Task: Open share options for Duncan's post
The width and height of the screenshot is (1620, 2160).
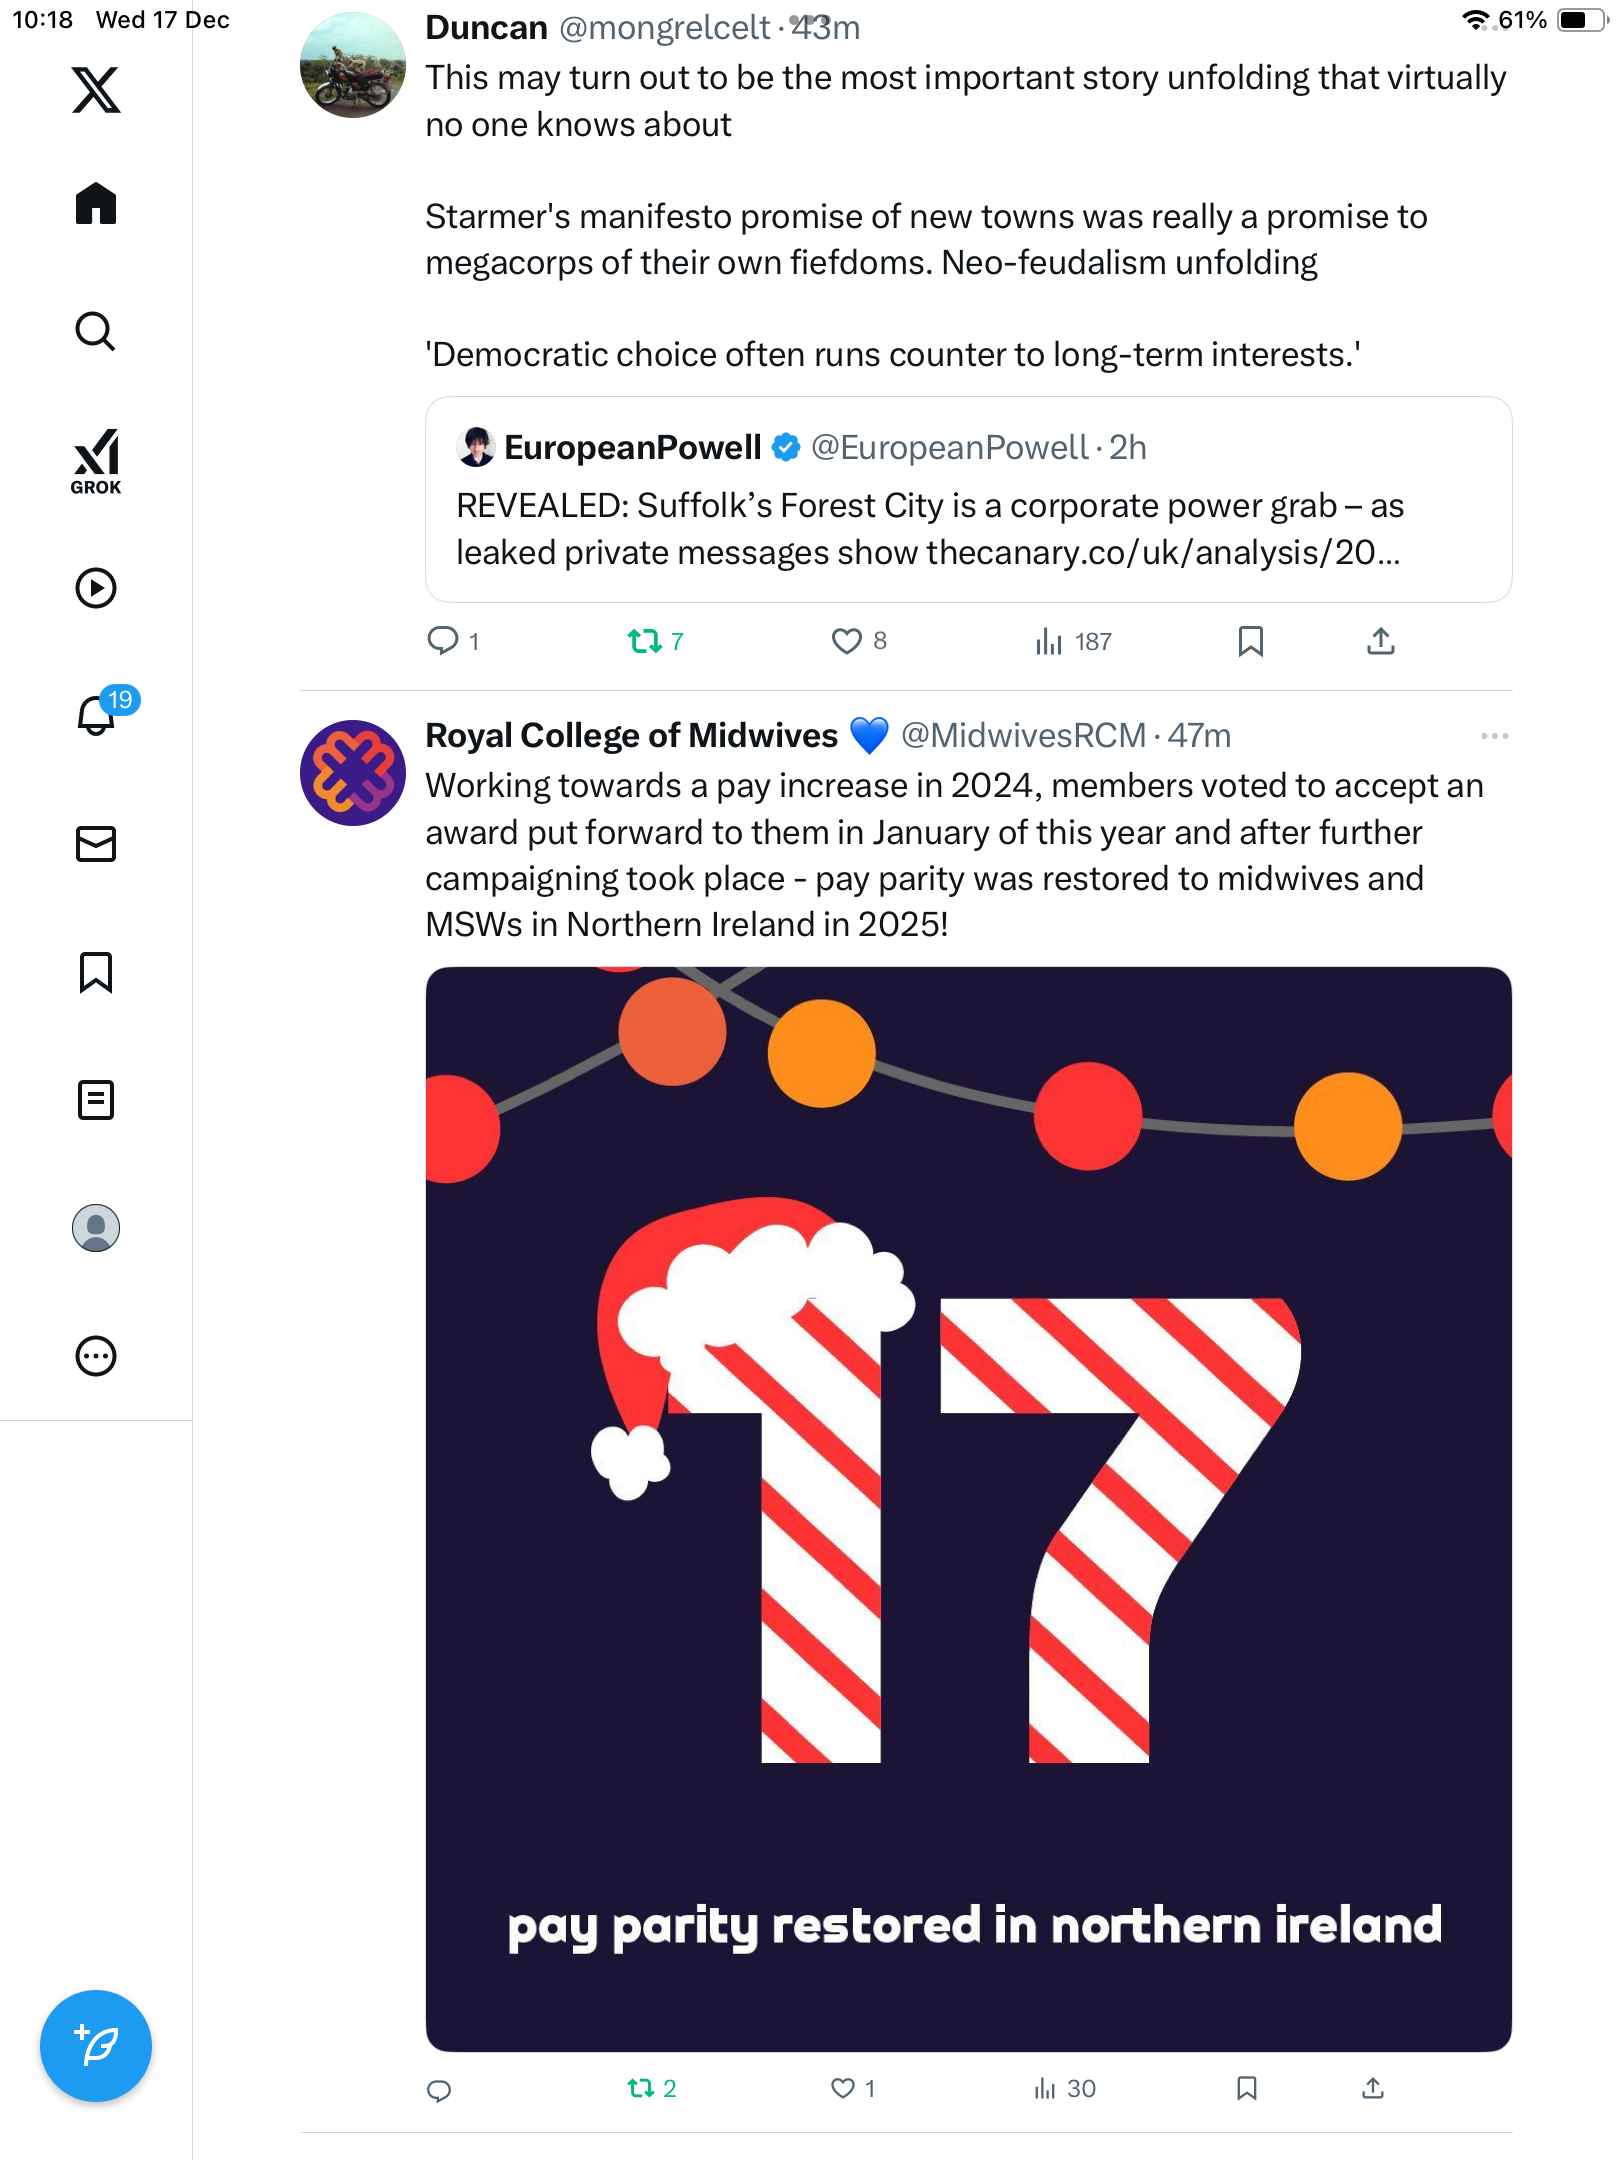Action: point(1381,641)
